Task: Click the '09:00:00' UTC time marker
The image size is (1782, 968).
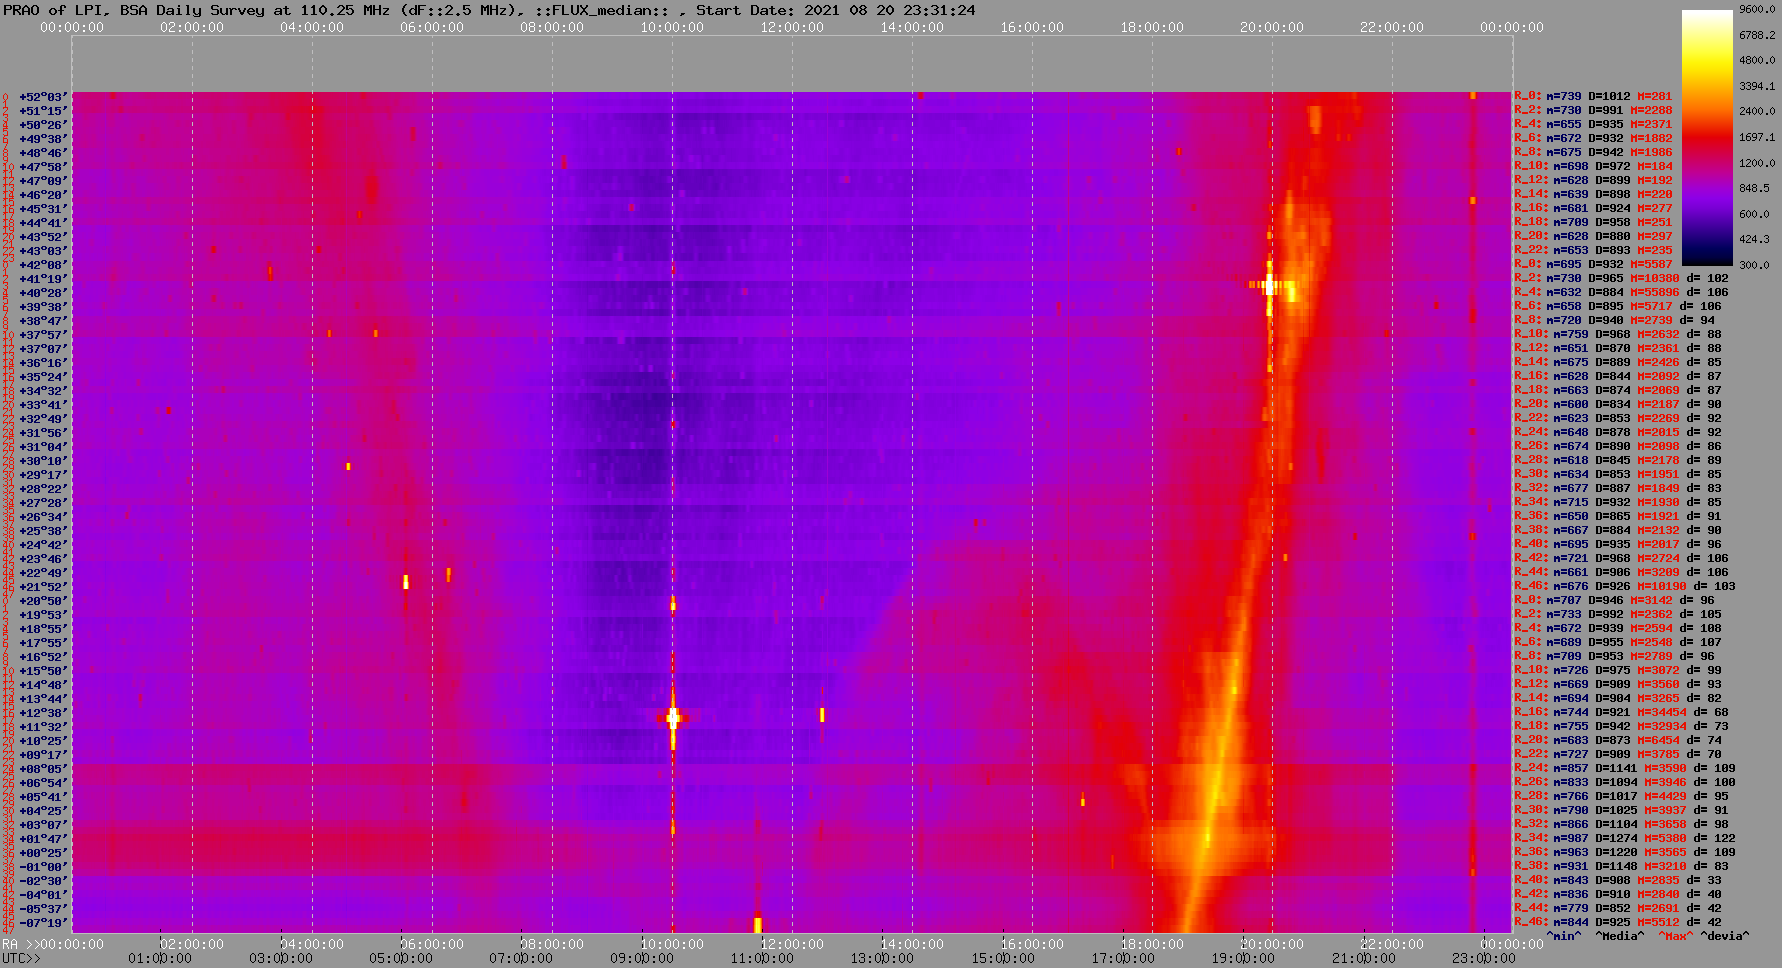Action: pyautogui.click(x=641, y=958)
